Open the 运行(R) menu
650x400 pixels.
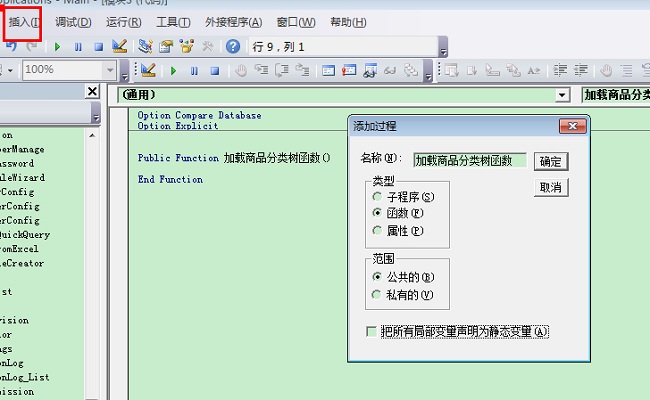(x=124, y=22)
